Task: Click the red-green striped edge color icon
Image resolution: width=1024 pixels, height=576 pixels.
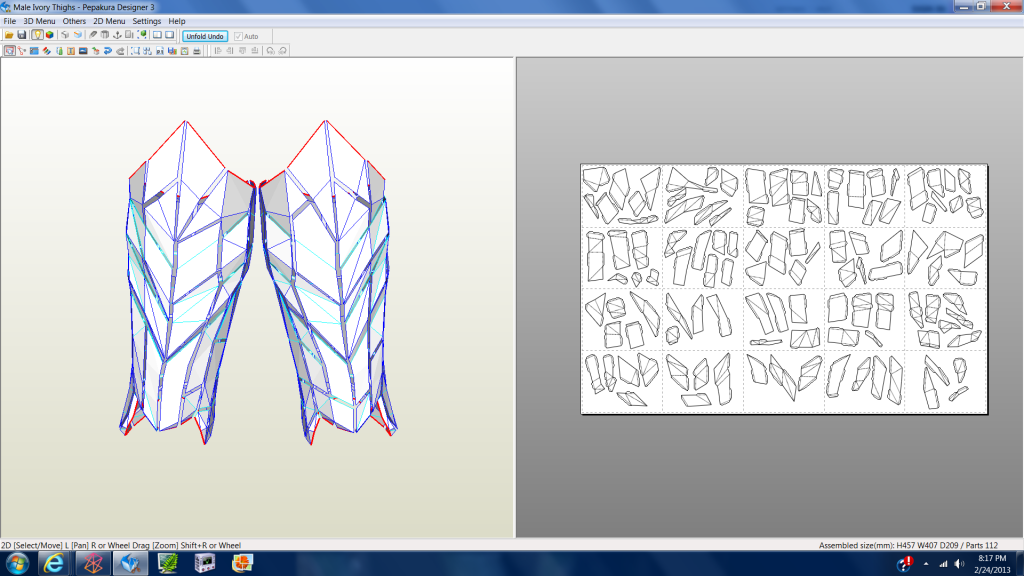Action: pyautogui.click(x=46, y=50)
